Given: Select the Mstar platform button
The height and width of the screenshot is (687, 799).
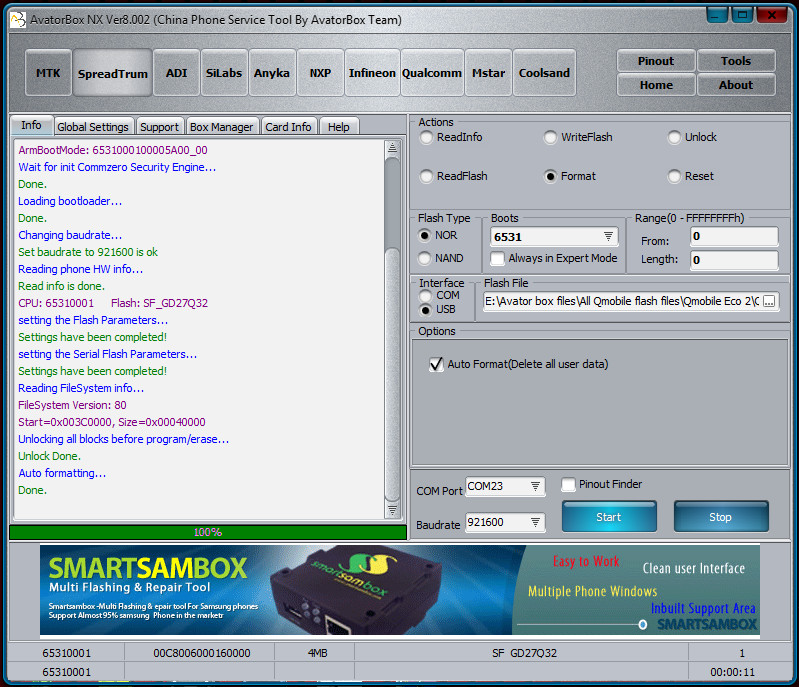Looking at the screenshot, I should [x=488, y=73].
